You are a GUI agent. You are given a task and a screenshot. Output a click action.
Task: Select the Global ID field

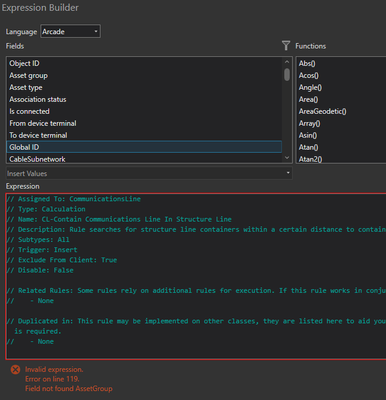144,147
